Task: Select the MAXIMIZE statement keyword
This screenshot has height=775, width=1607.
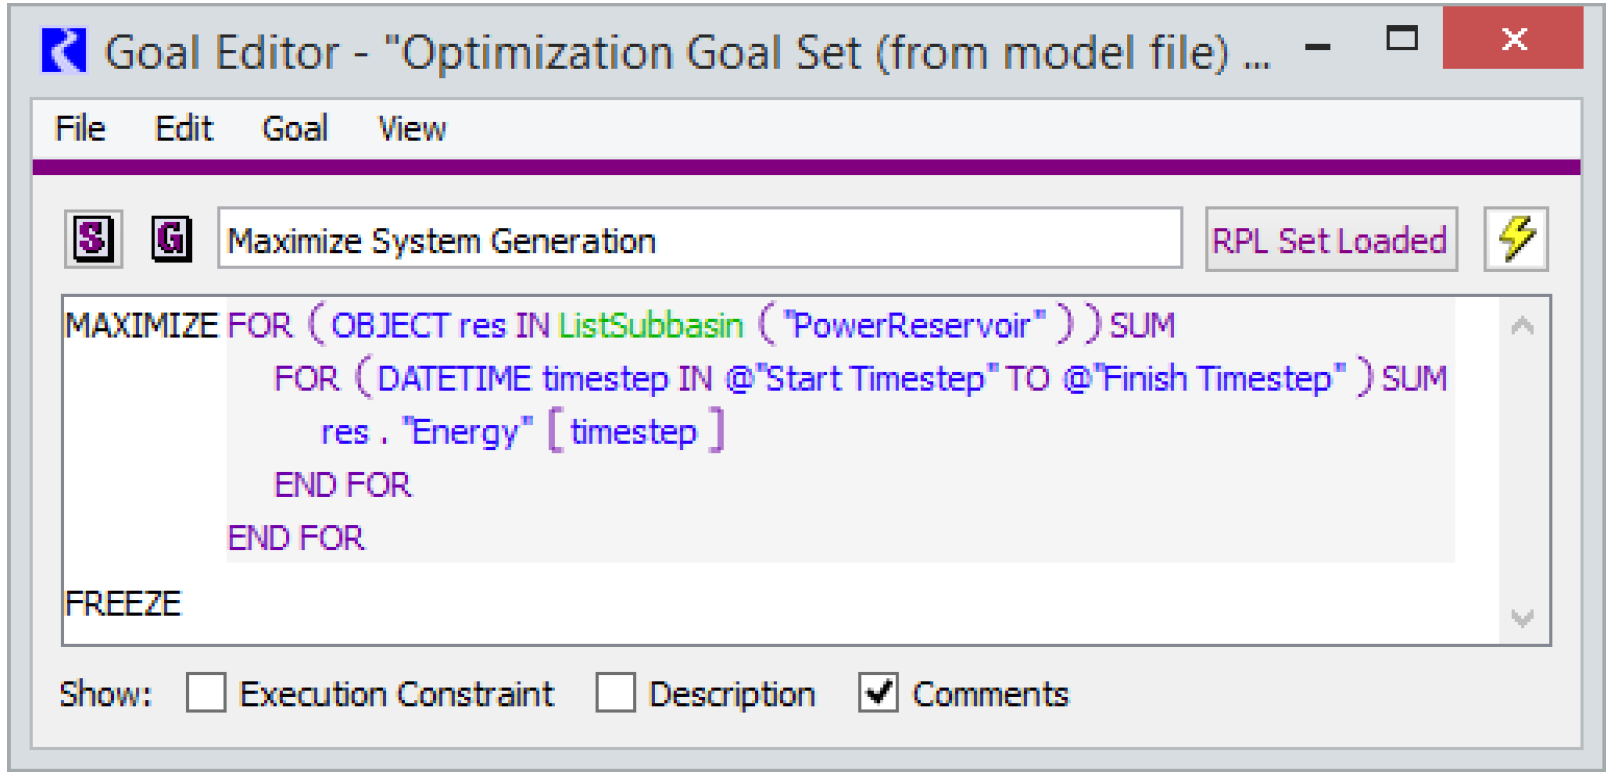Action: 141,326
